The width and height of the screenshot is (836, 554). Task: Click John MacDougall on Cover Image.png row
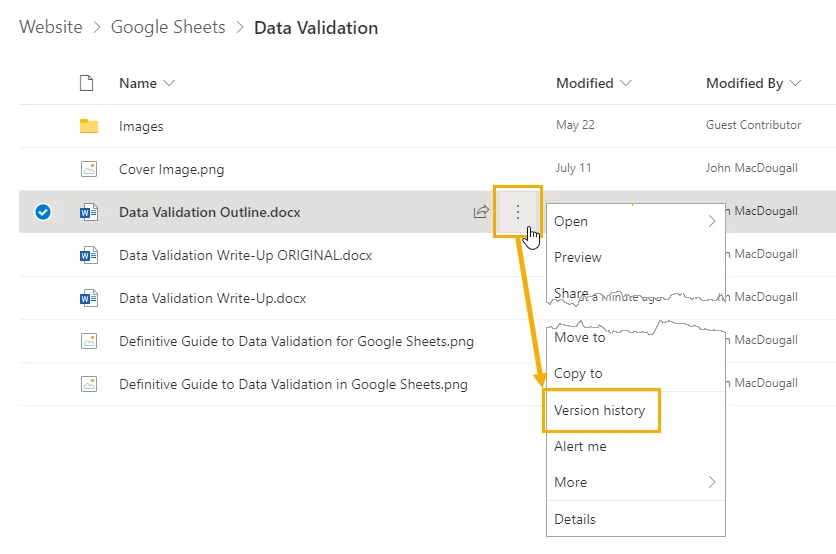coord(752,168)
